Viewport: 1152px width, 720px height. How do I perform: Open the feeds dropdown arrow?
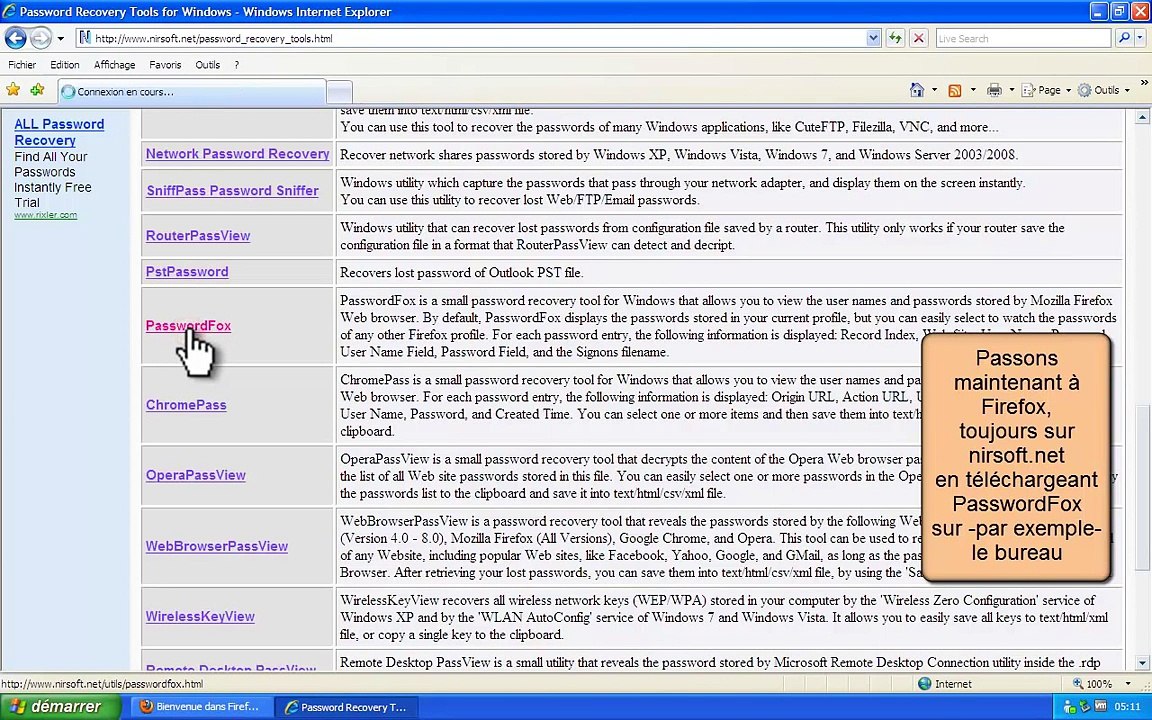tap(973, 90)
